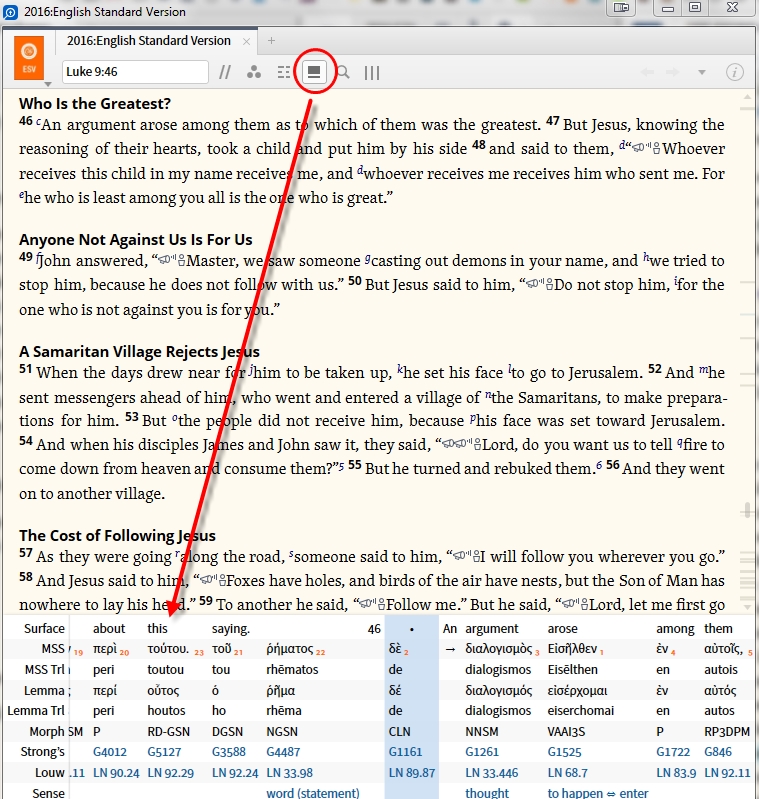The height and width of the screenshot is (799, 759).
Task: Click sense link 'word (statement)'
Action: click(313, 793)
